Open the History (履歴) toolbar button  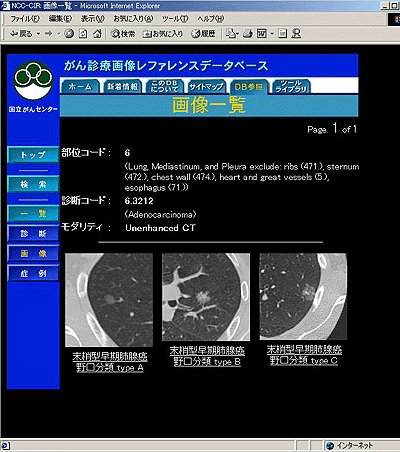(203, 33)
